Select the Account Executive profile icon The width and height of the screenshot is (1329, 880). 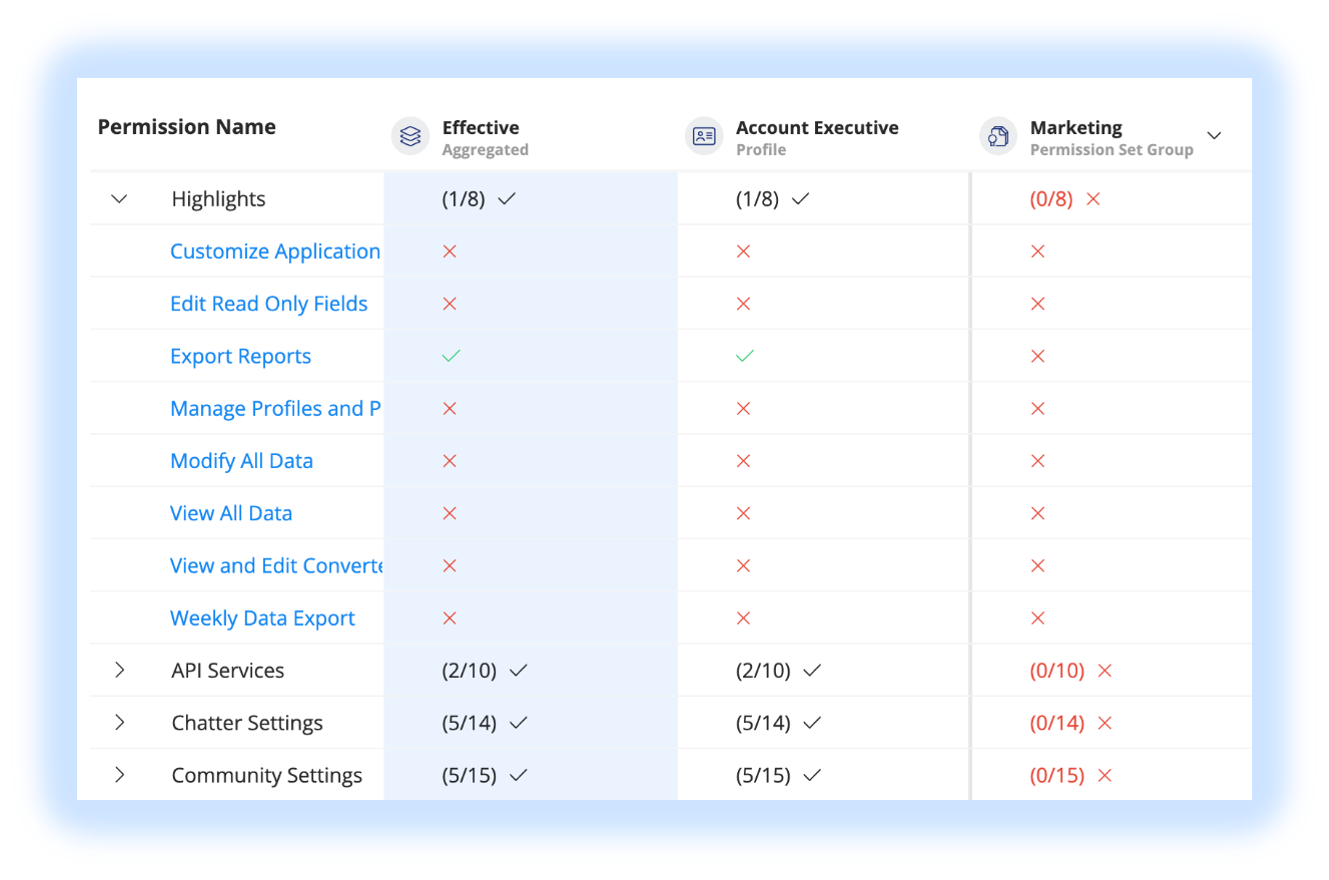pyautogui.click(x=703, y=136)
